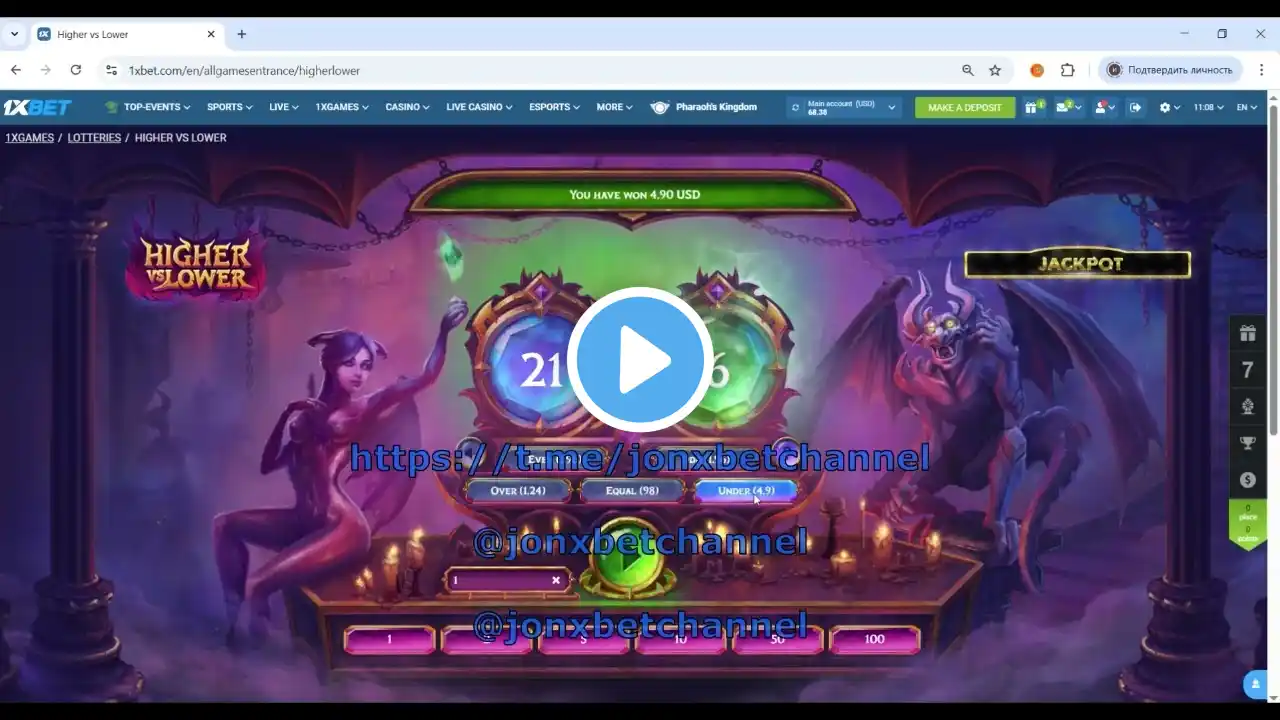Expand the SPORTS dropdown menu
Image resolution: width=1280 pixels, height=720 pixels.
pyautogui.click(x=229, y=107)
